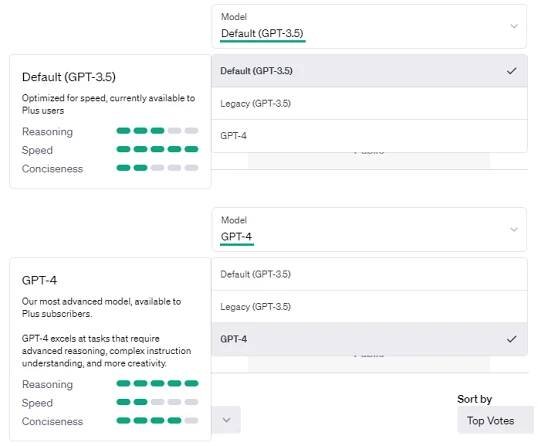Click the Conciseness label in the GPT-4 card

click(52, 421)
